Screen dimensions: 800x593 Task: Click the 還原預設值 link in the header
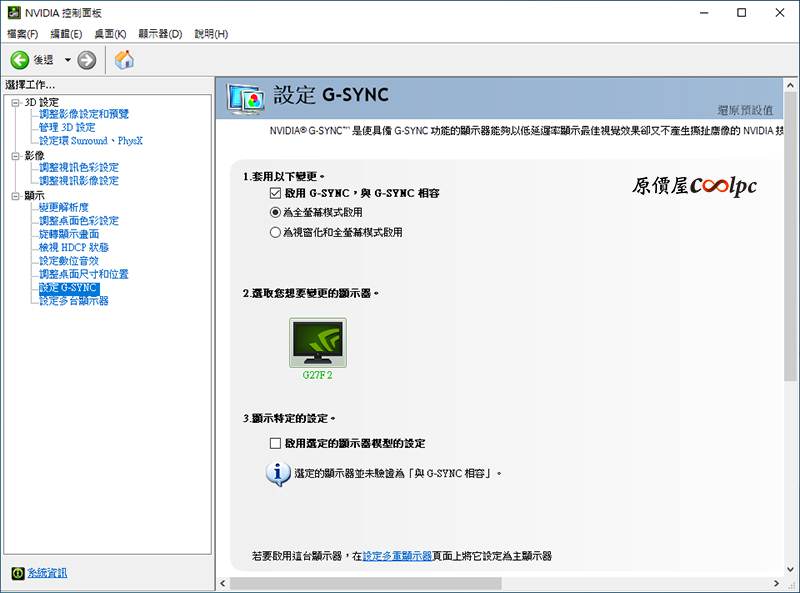coord(745,110)
